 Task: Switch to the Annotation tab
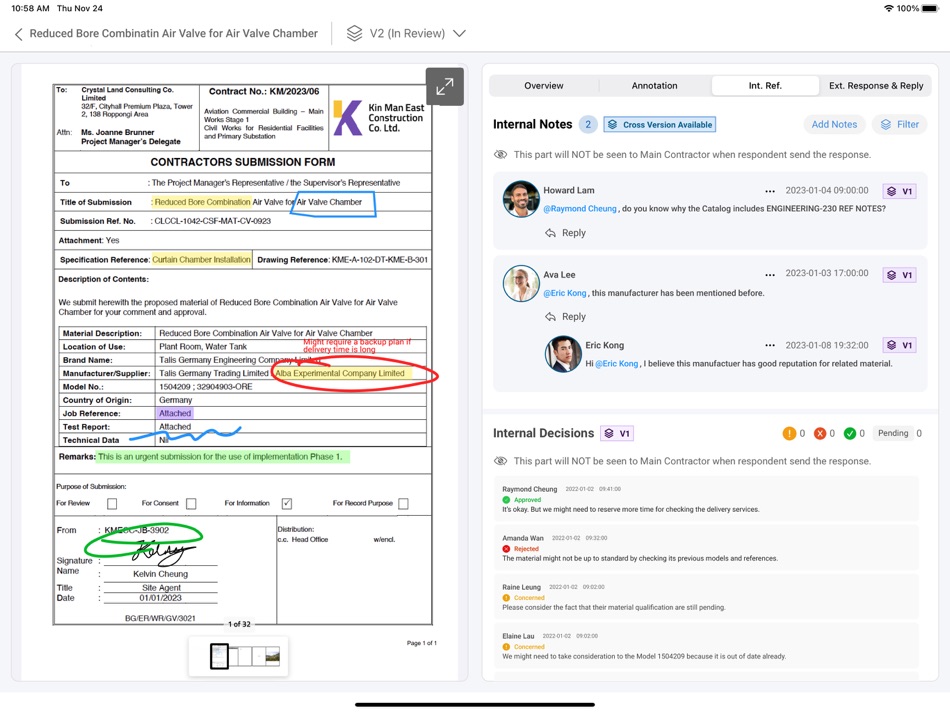[x=654, y=86]
